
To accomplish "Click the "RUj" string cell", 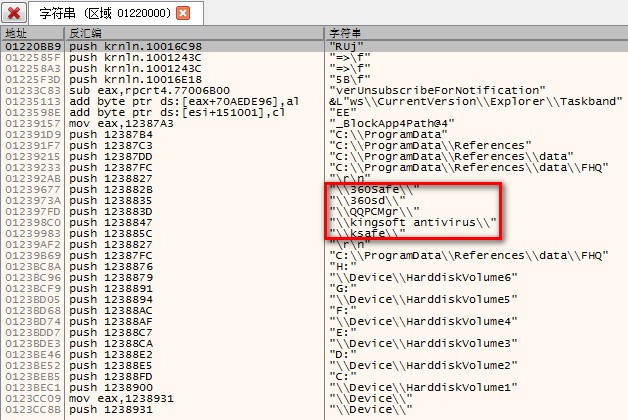I will coord(346,46).
